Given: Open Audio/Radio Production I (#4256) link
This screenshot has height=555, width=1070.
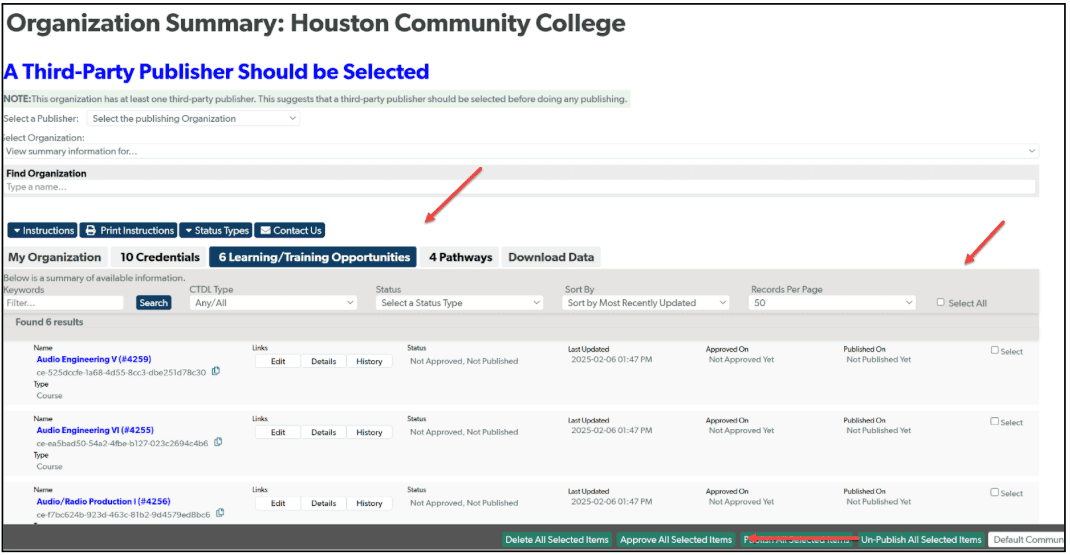Looking at the screenshot, I should tap(104, 501).
